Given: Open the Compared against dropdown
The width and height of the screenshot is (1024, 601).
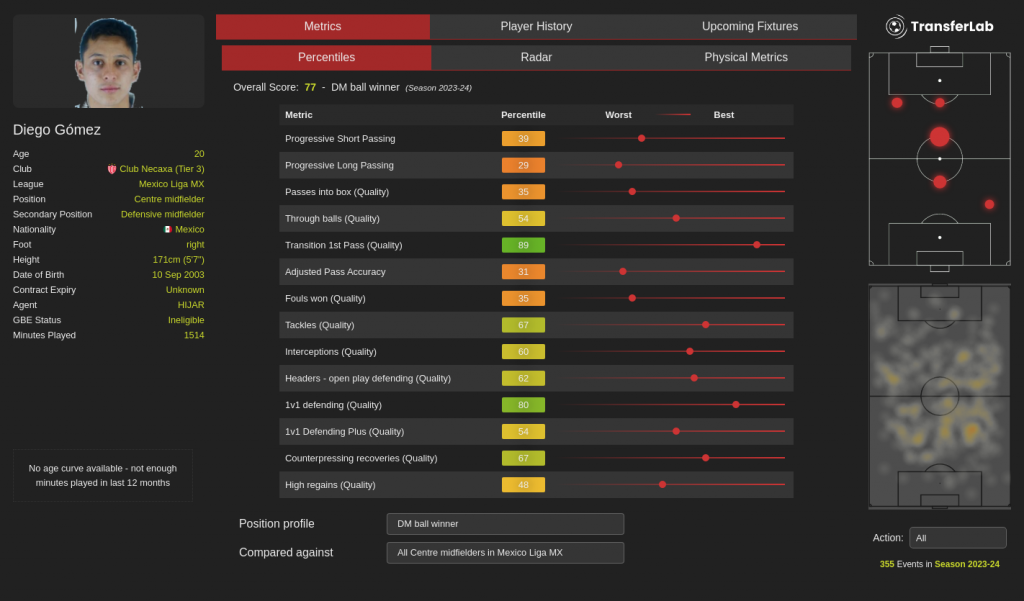Looking at the screenshot, I should click(x=505, y=553).
